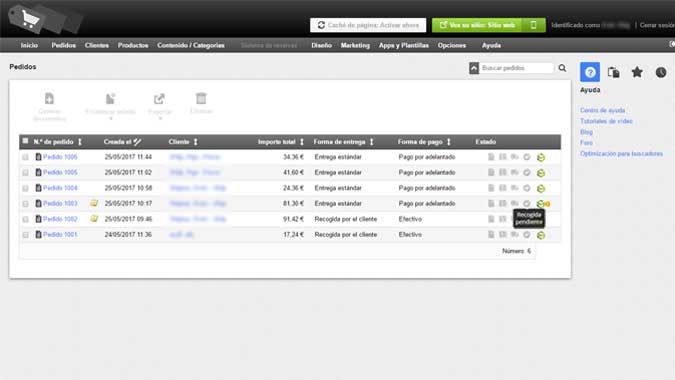
Task: Open Tutoriales de vídeo help link
Action: pos(606,121)
